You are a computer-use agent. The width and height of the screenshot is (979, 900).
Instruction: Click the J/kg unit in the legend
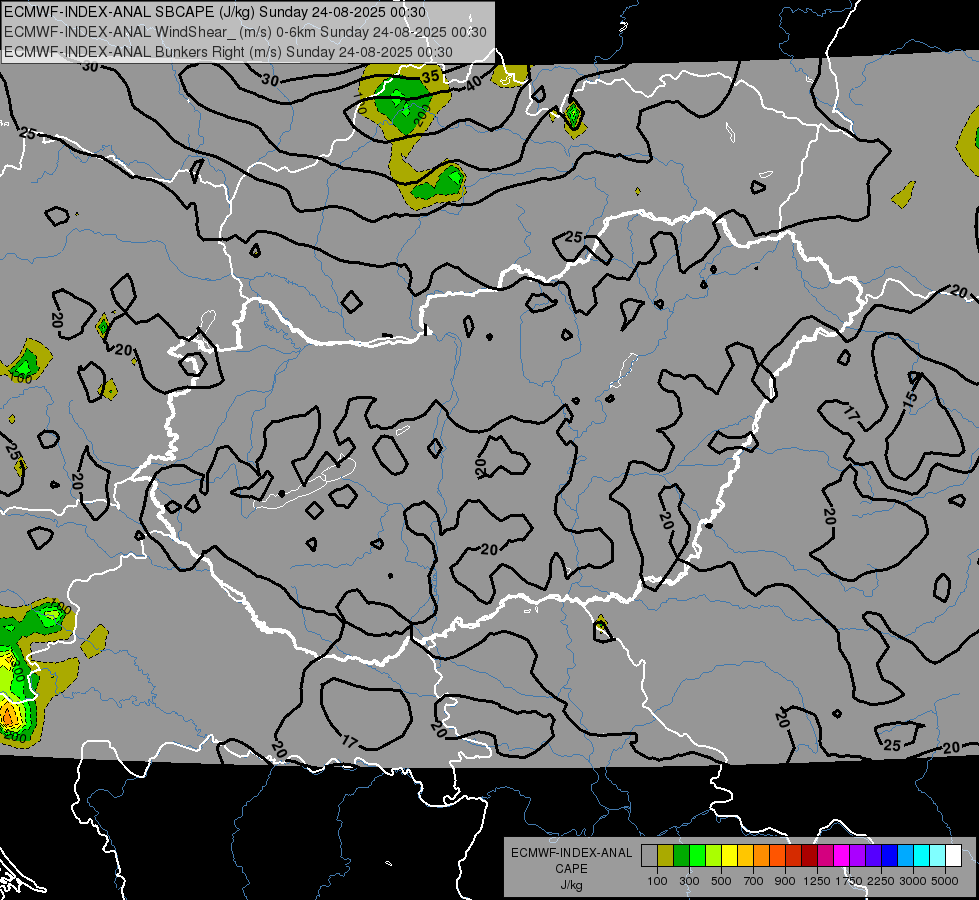coord(571,885)
